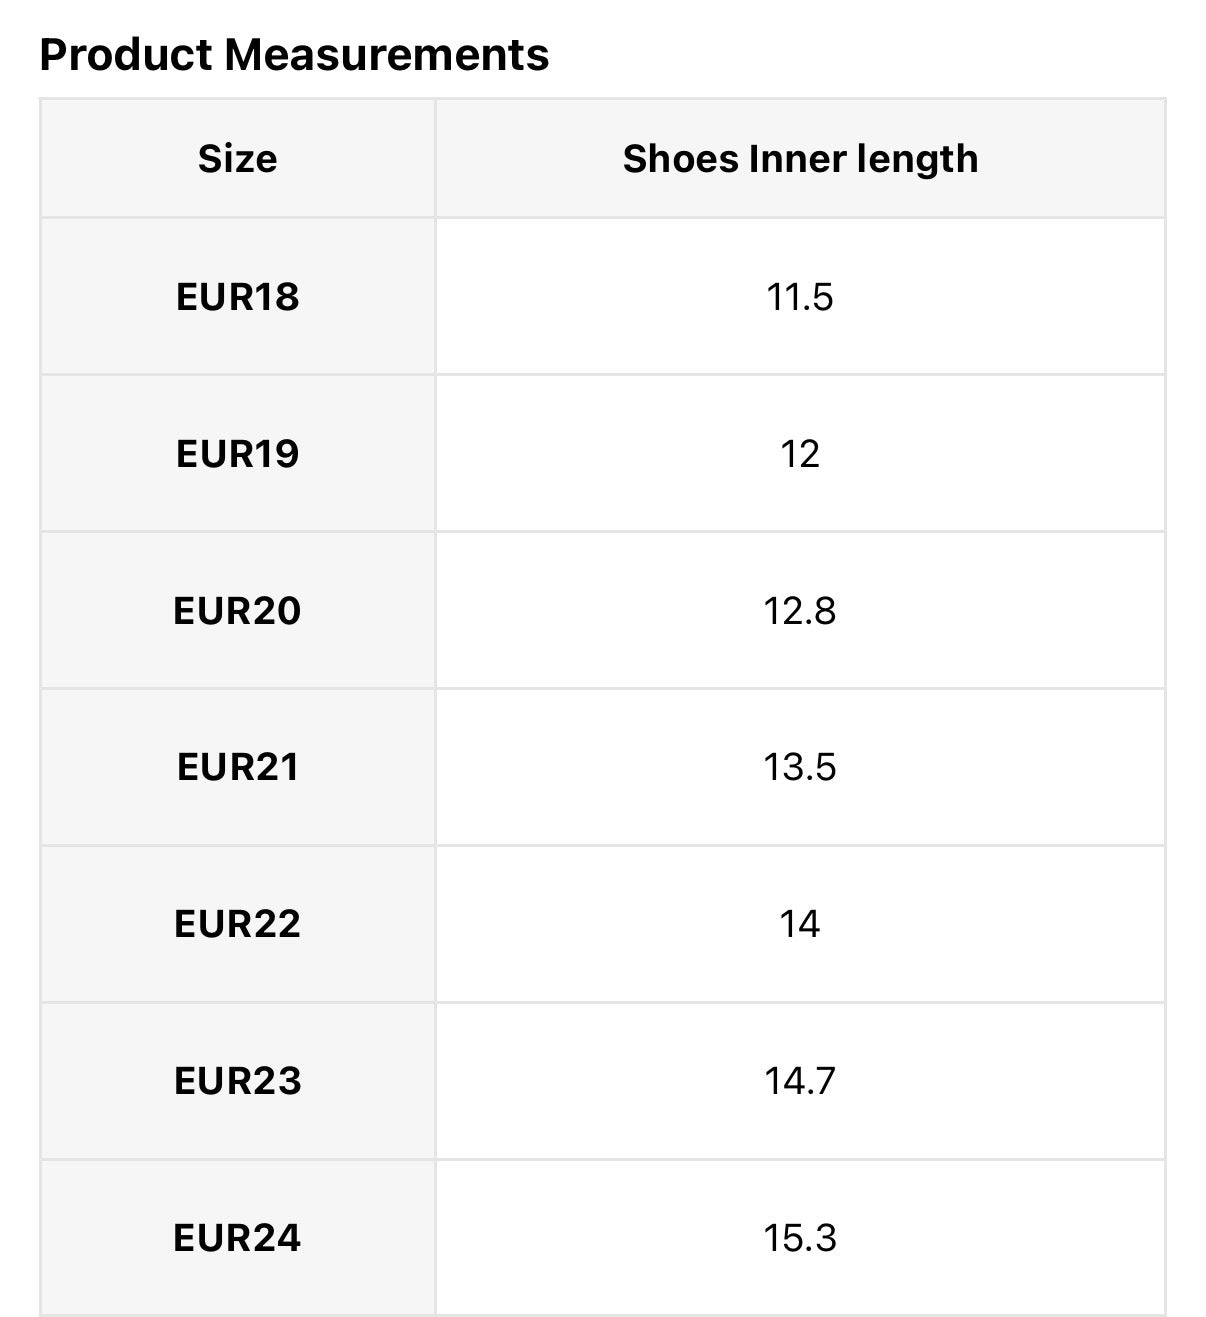1206x1317 pixels.
Task: Select the EUR23 size cell
Action: tap(237, 1081)
